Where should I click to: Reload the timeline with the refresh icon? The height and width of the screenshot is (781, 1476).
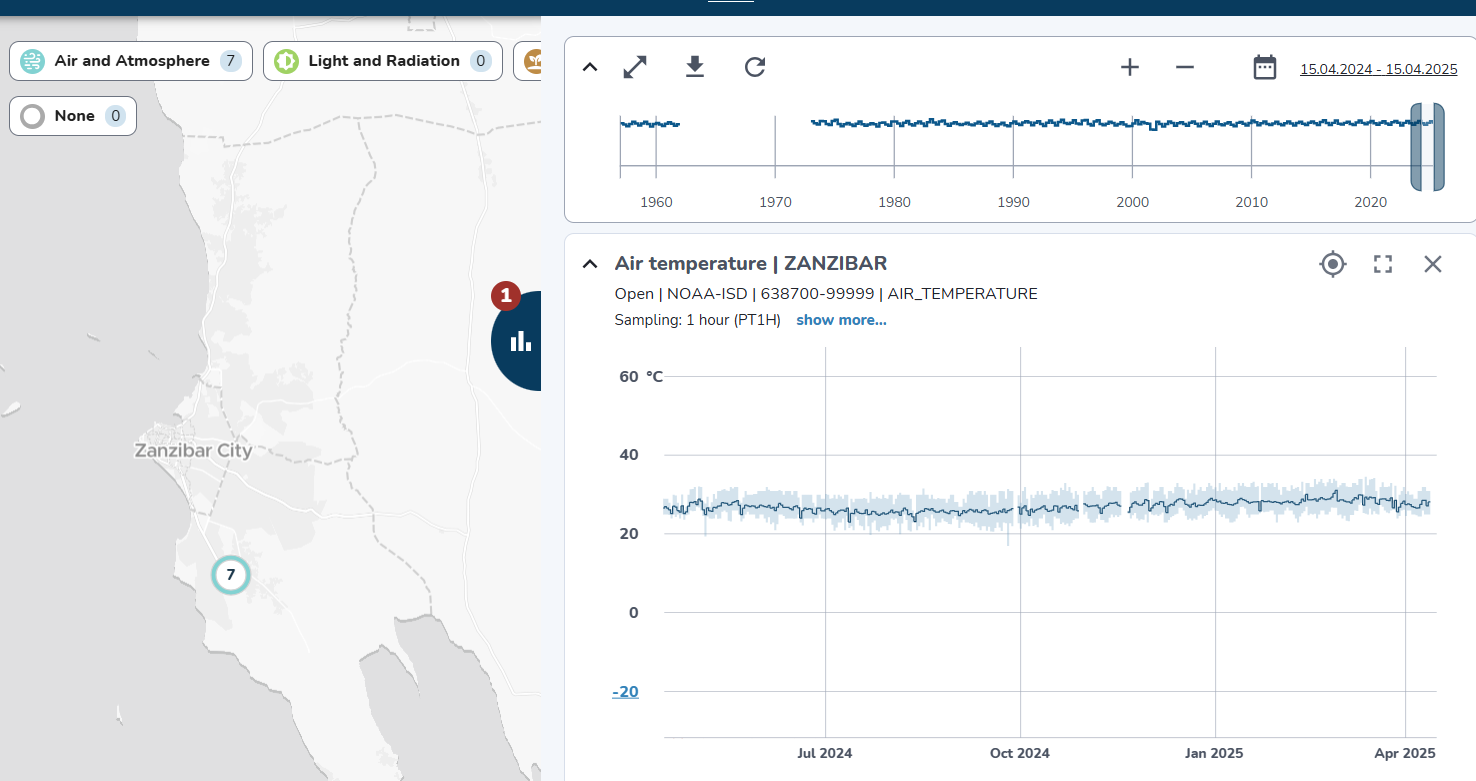(755, 67)
